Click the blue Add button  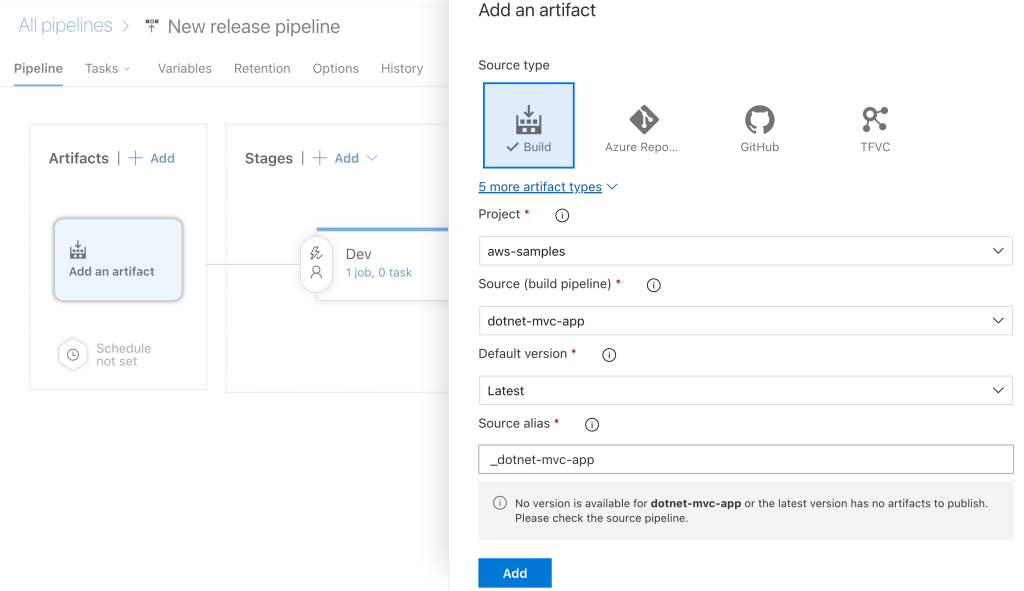pyautogui.click(x=514, y=572)
